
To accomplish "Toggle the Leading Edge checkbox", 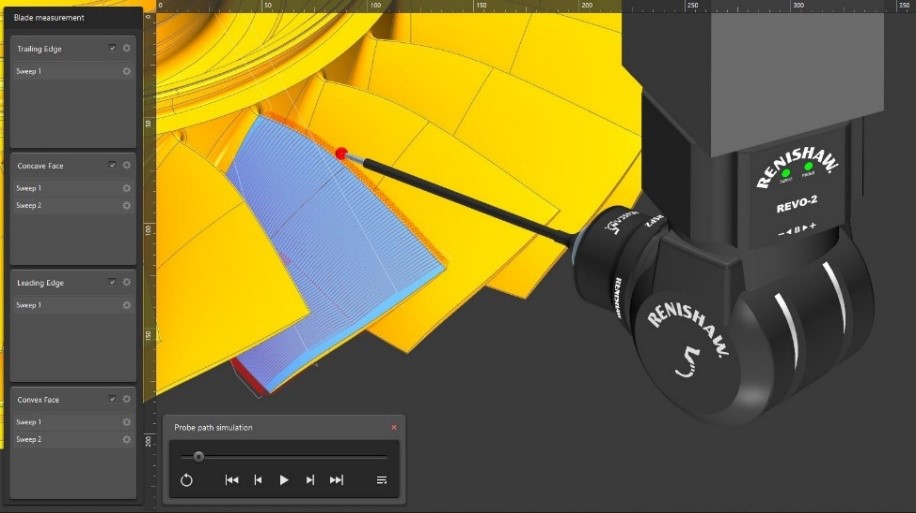I will pyautogui.click(x=112, y=282).
